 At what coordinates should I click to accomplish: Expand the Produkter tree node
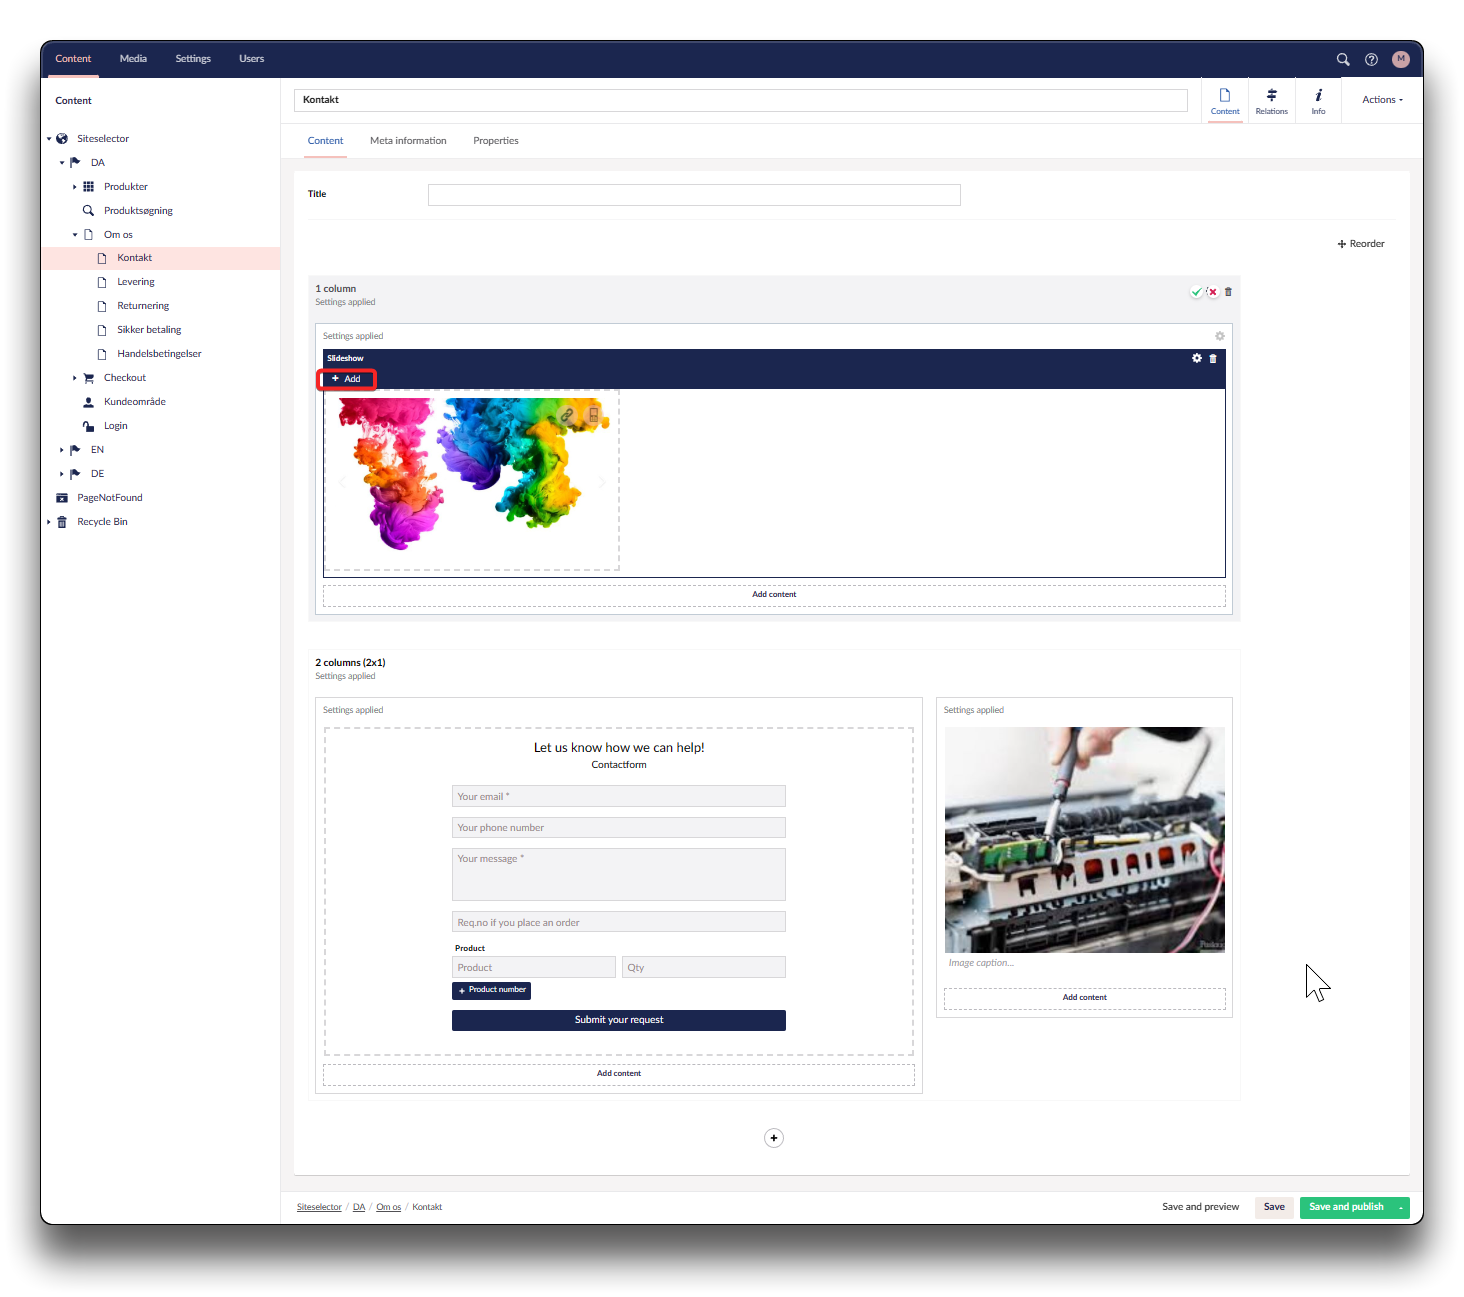75,187
